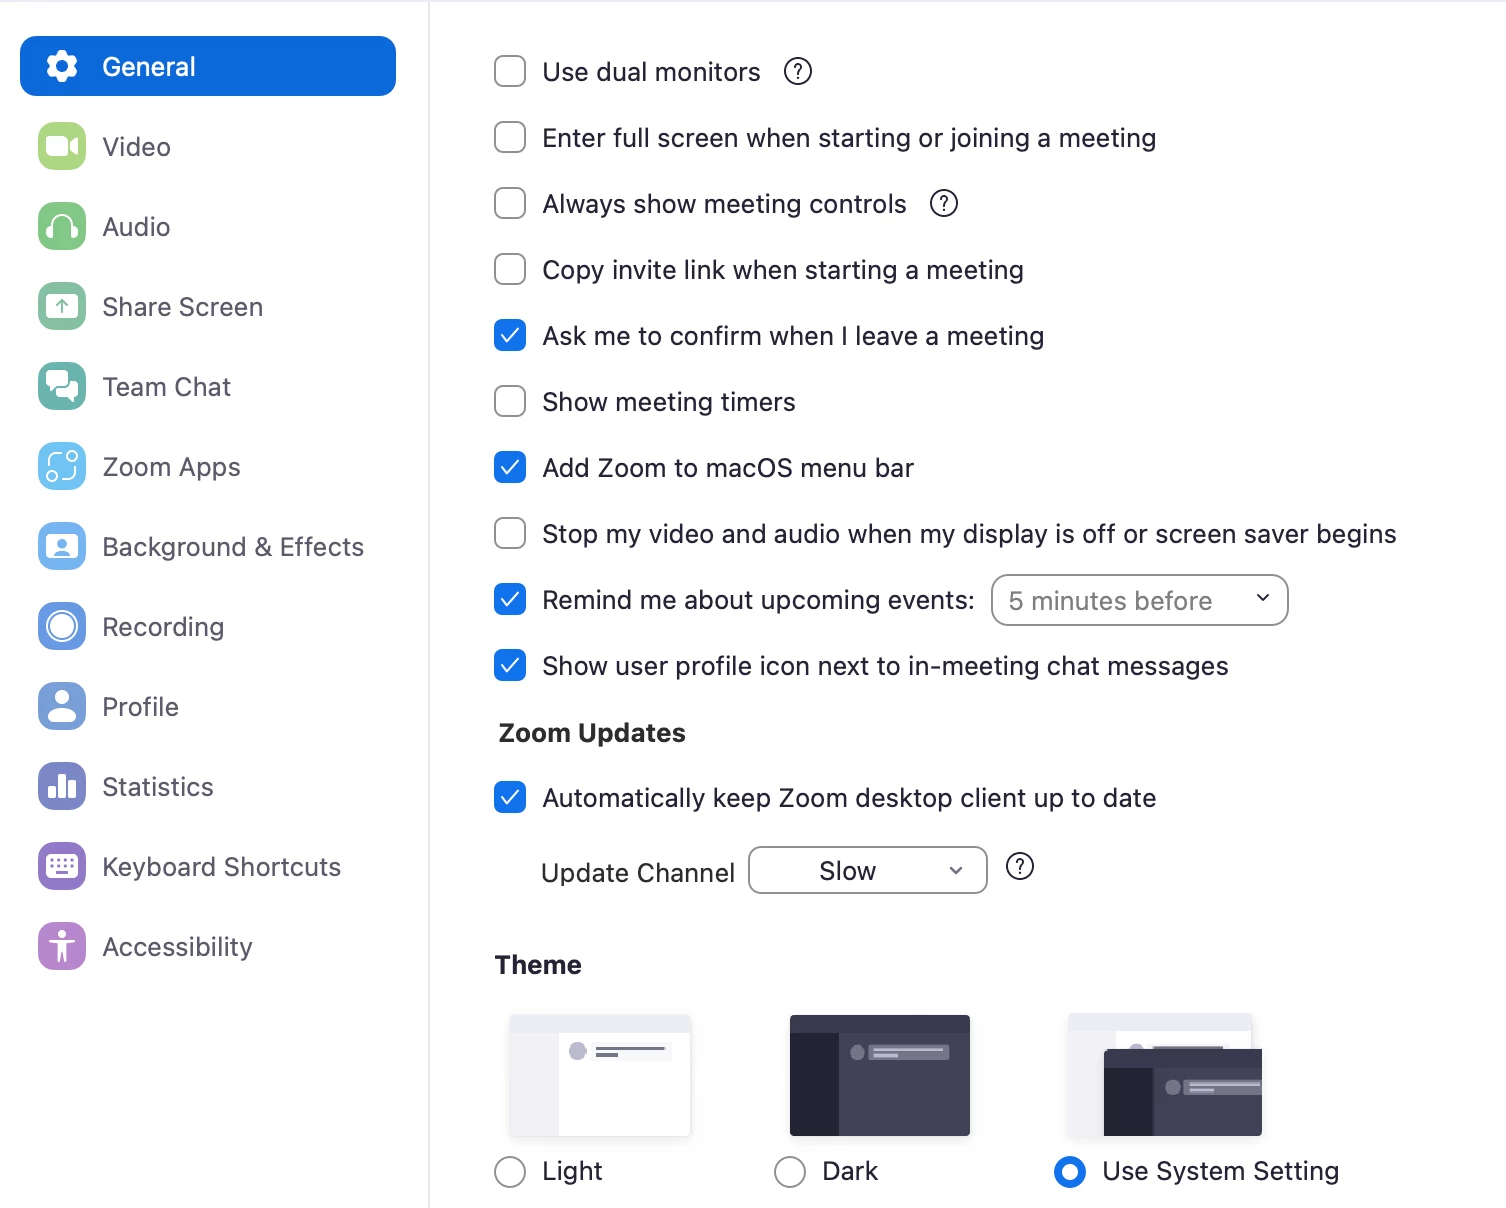This screenshot has width=1506, height=1208.
Task: Uncheck Add Zoom to macOS menu bar
Action: point(510,467)
